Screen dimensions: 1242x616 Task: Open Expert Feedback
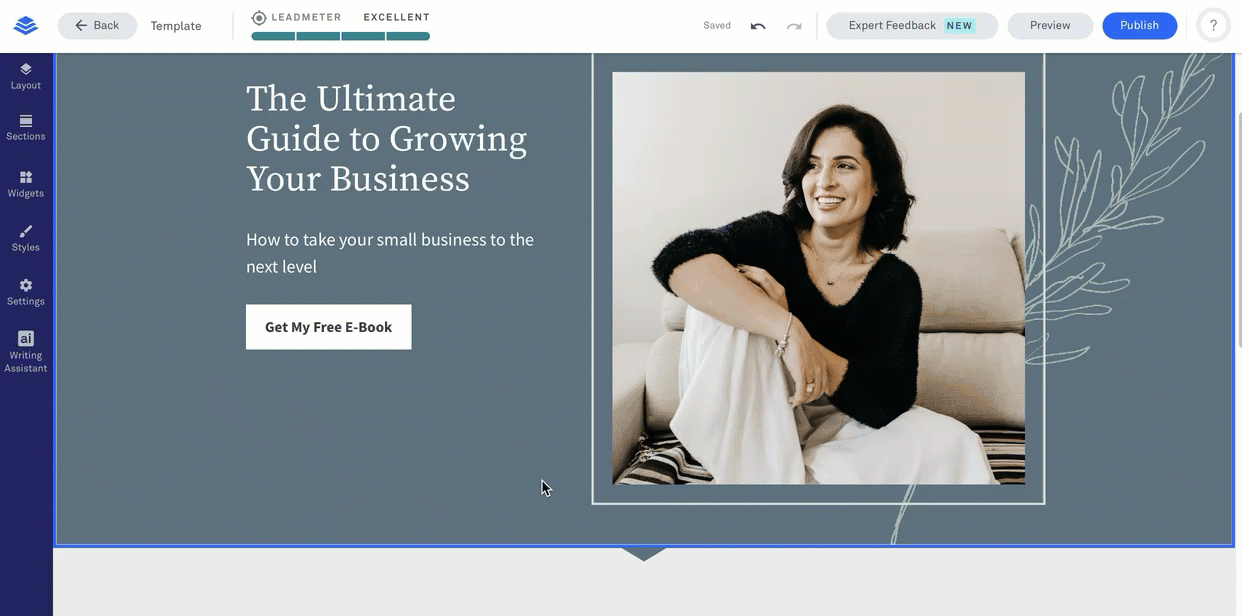pyautogui.click(x=912, y=26)
